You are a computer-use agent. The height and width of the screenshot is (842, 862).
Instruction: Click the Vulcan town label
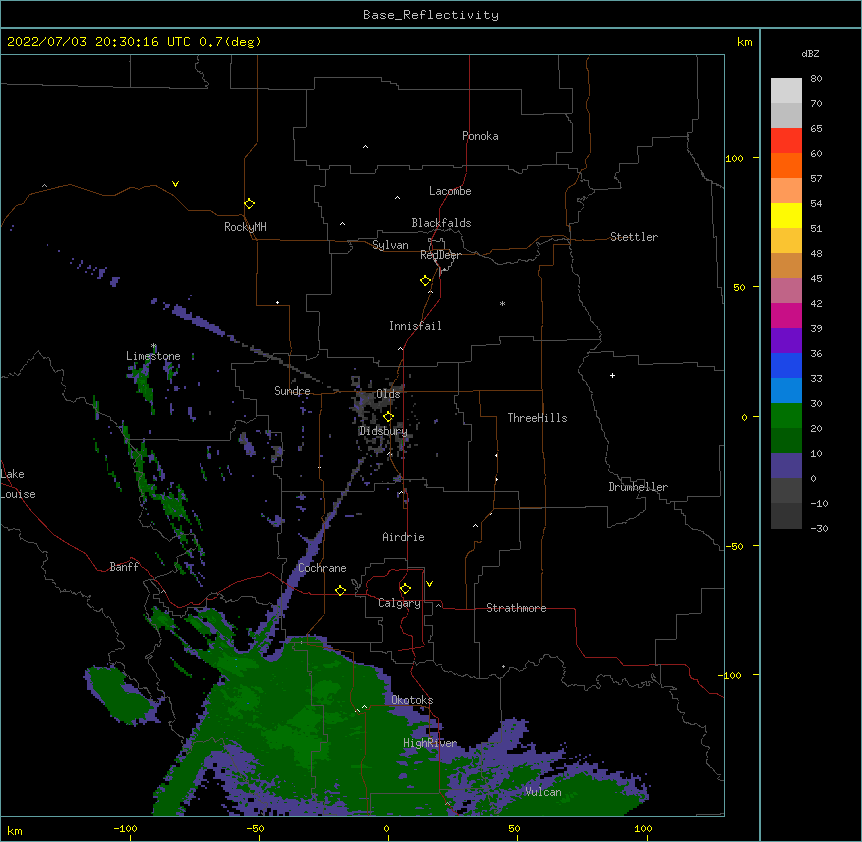click(x=543, y=792)
